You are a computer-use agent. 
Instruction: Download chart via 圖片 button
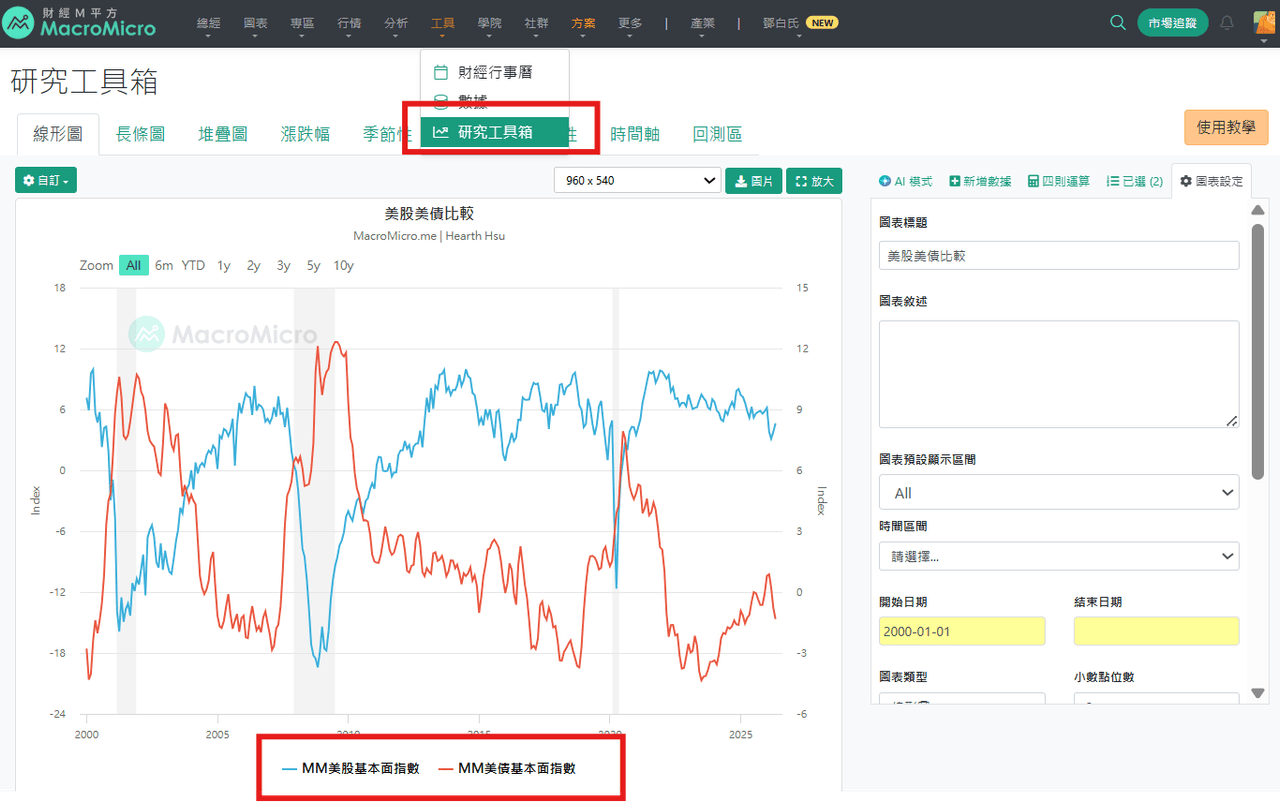coord(754,181)
